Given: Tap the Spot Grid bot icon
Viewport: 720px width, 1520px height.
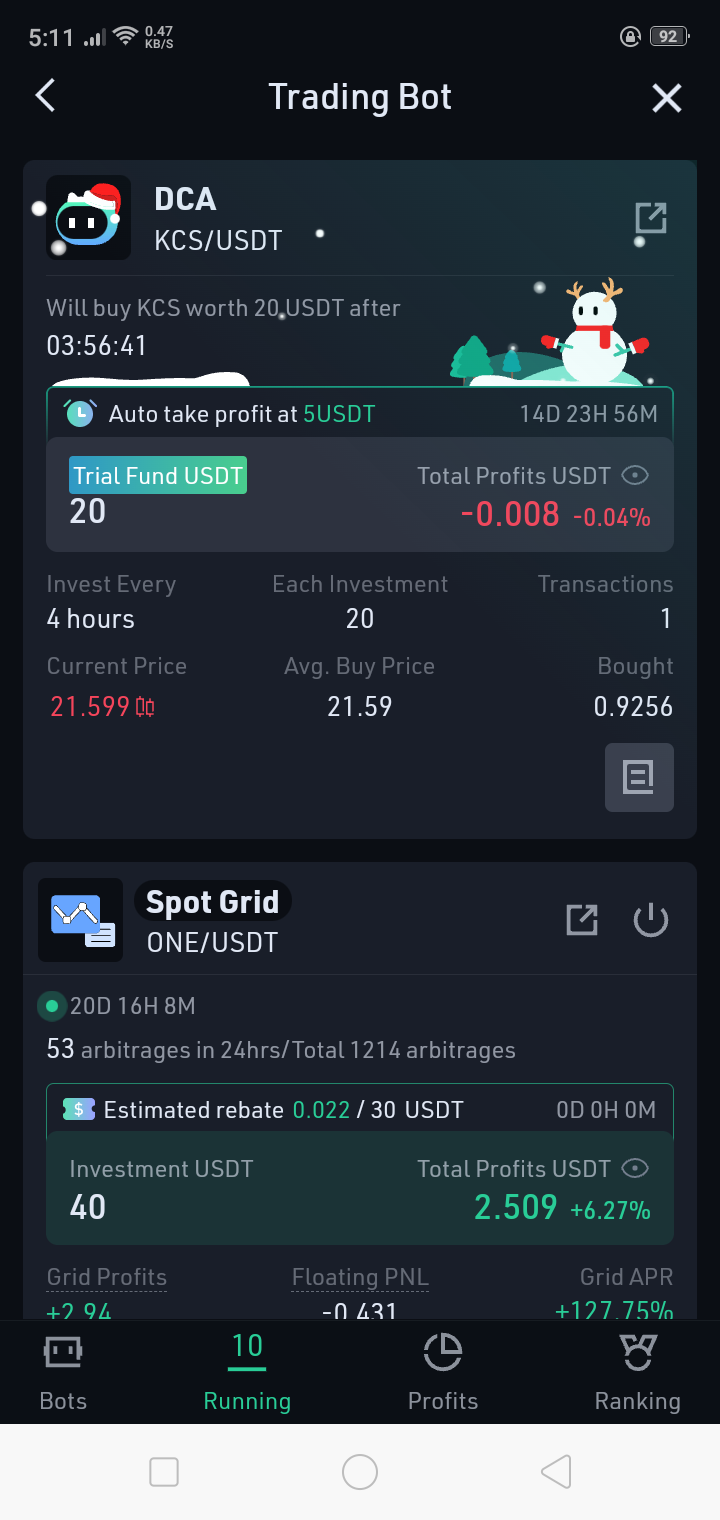Looking at the screenshot, I should point(81,920).
